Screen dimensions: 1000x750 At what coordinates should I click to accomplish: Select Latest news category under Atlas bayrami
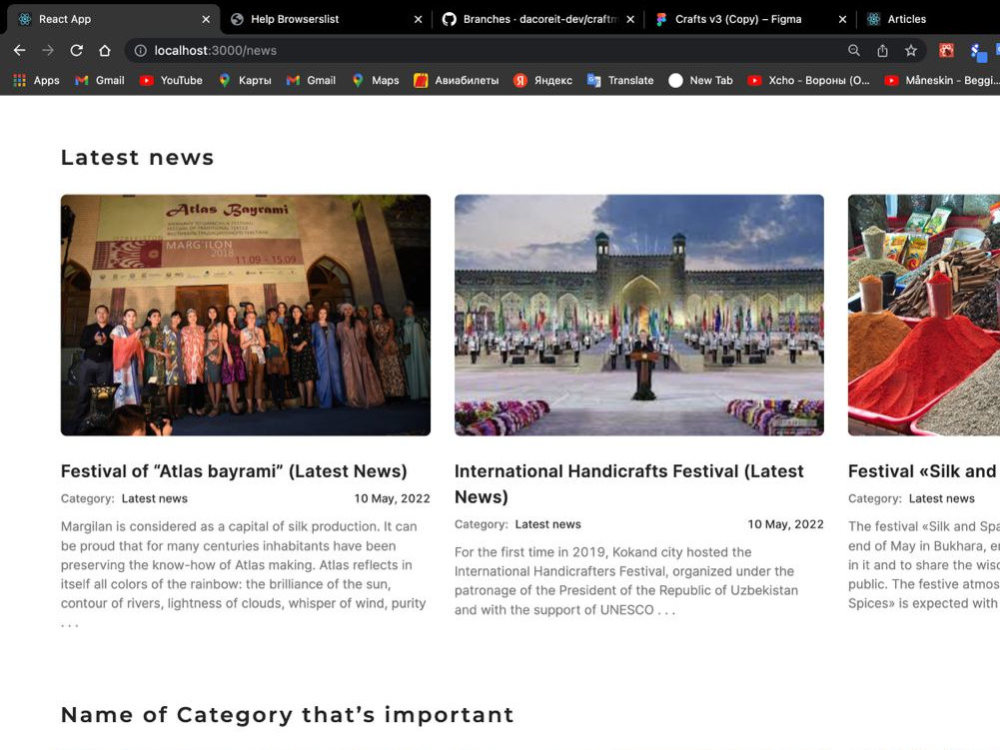coord(154,499)
